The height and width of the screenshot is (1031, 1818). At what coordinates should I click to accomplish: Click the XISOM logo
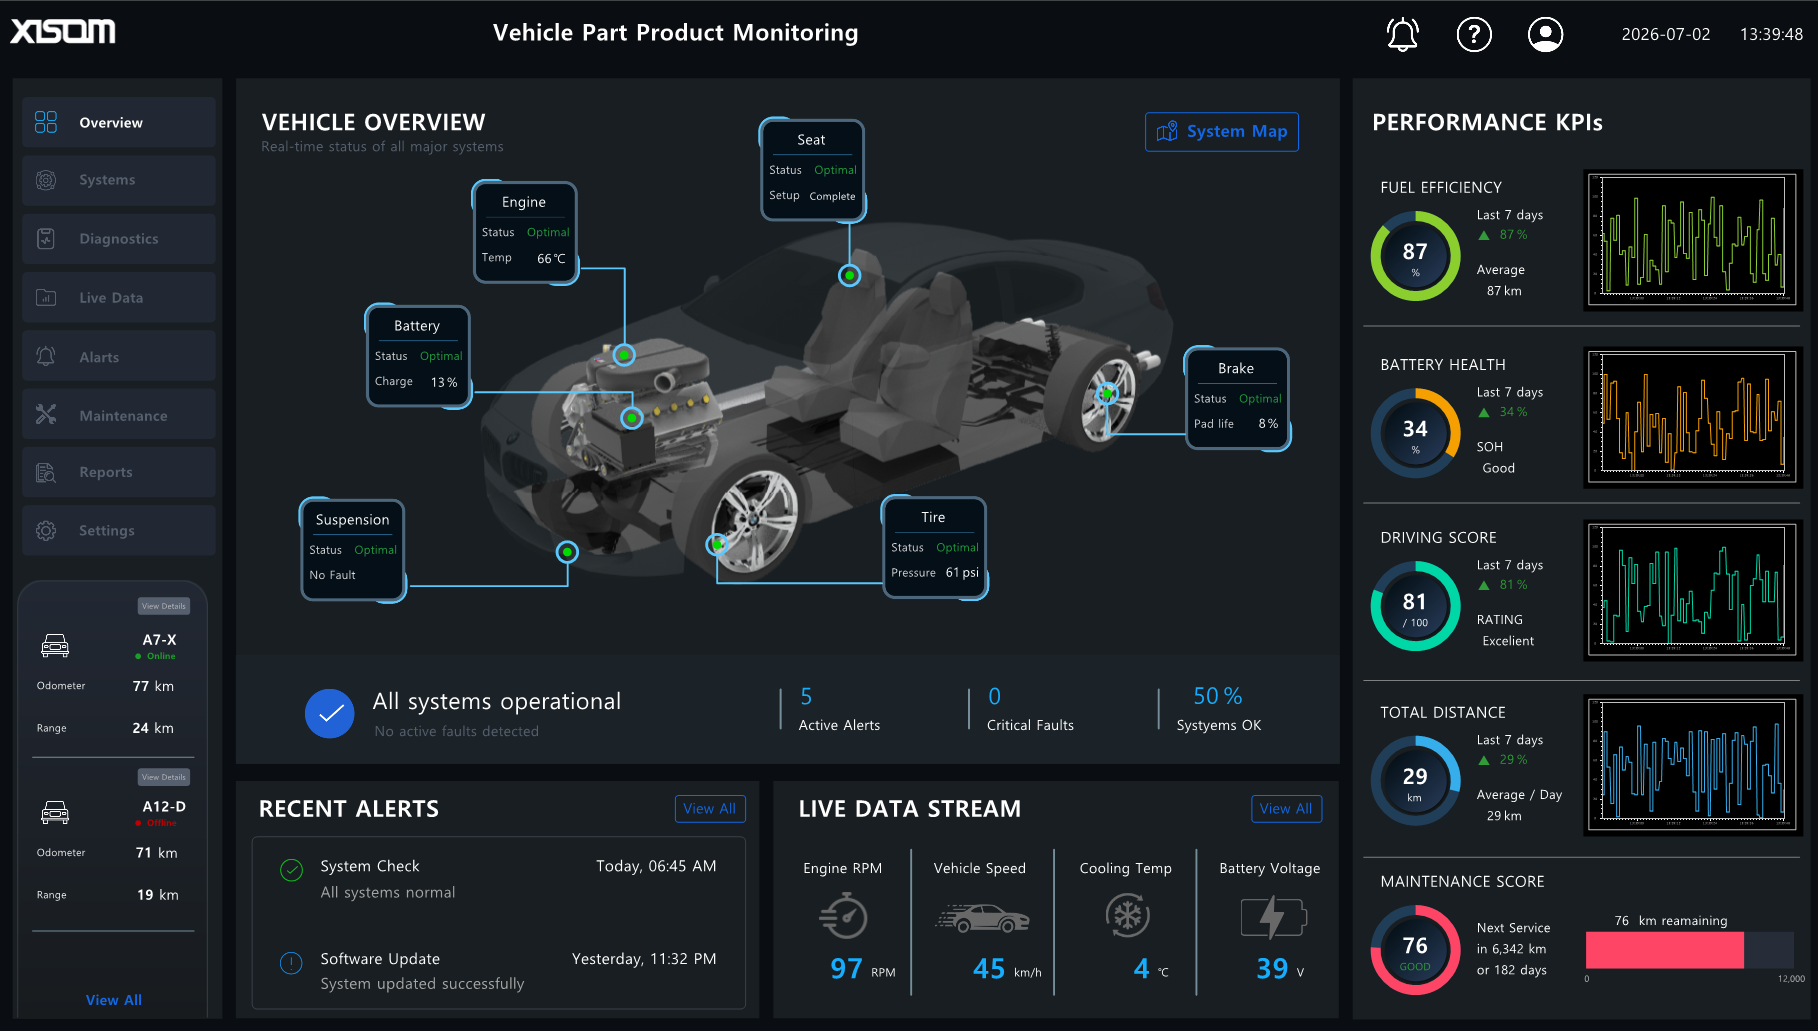click(63, 32)
